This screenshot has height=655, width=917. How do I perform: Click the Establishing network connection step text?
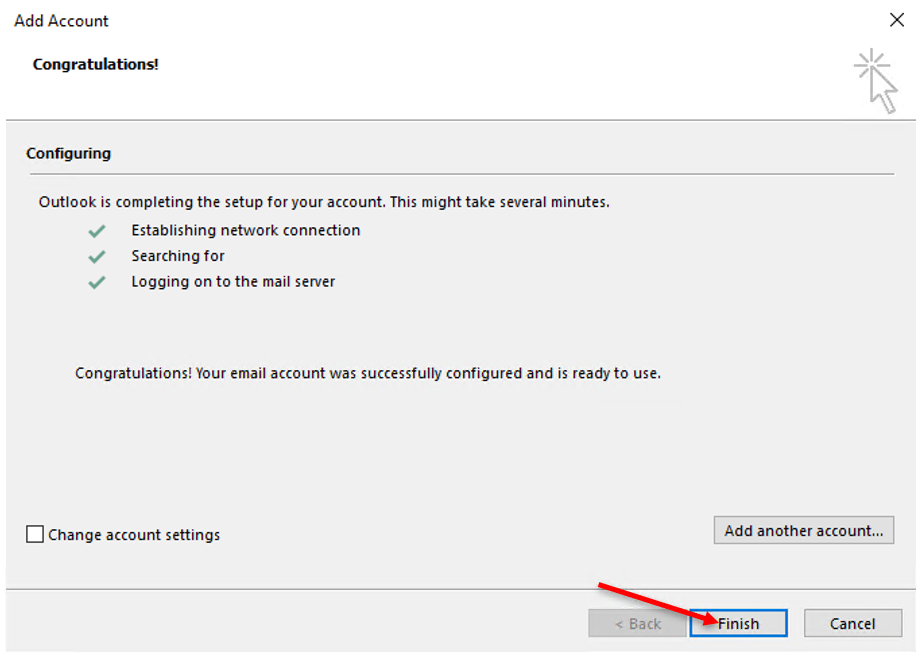(245, 231)
